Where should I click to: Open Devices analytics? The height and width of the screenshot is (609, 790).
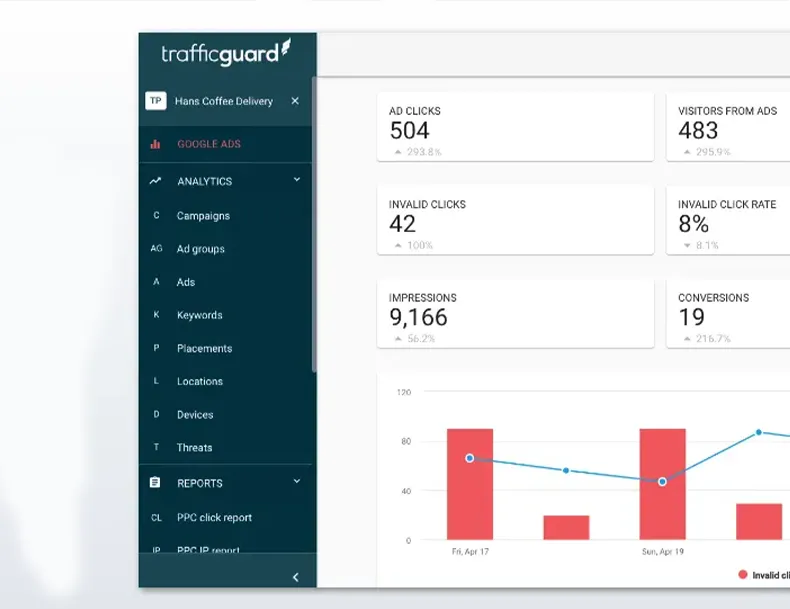coord(195,415)
